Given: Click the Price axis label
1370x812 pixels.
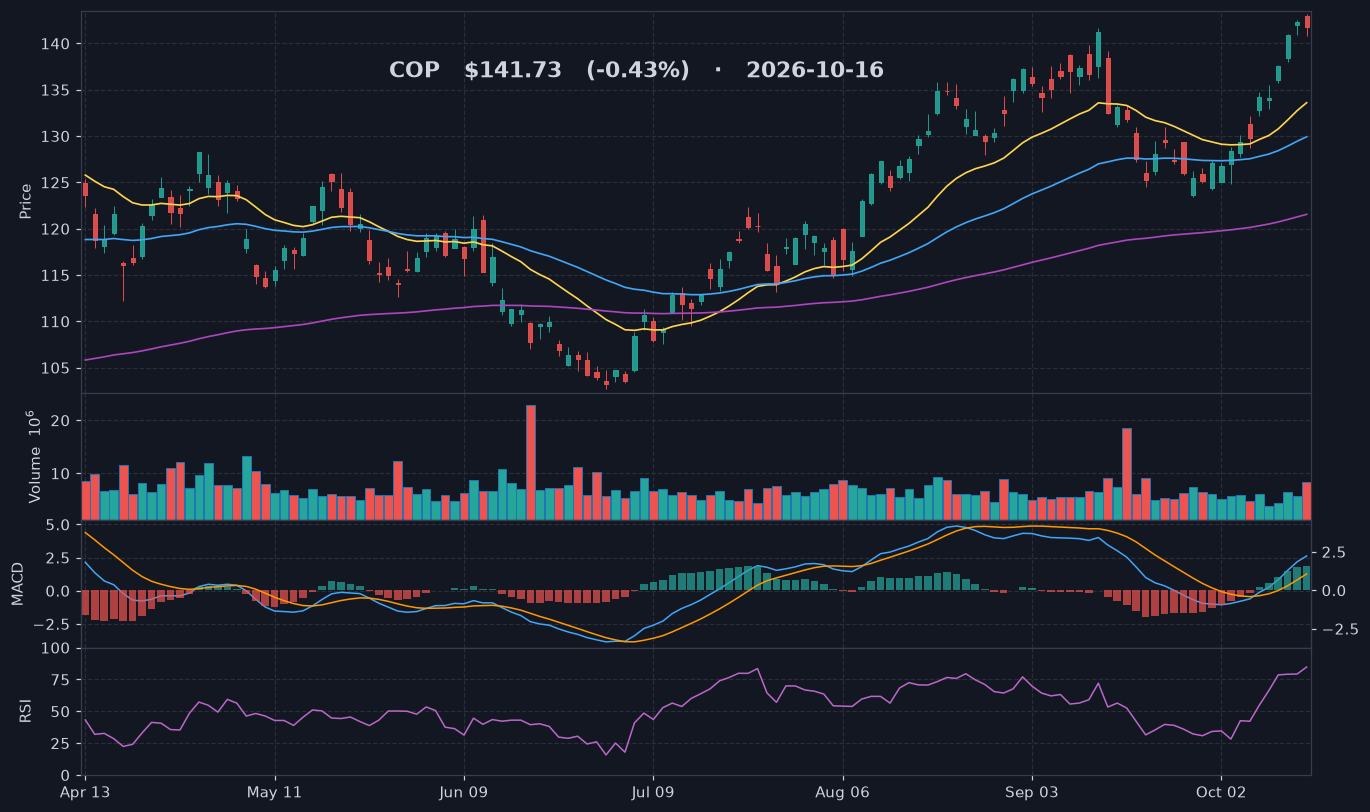Looking at the screenshot, I should [x=26, y=201].
